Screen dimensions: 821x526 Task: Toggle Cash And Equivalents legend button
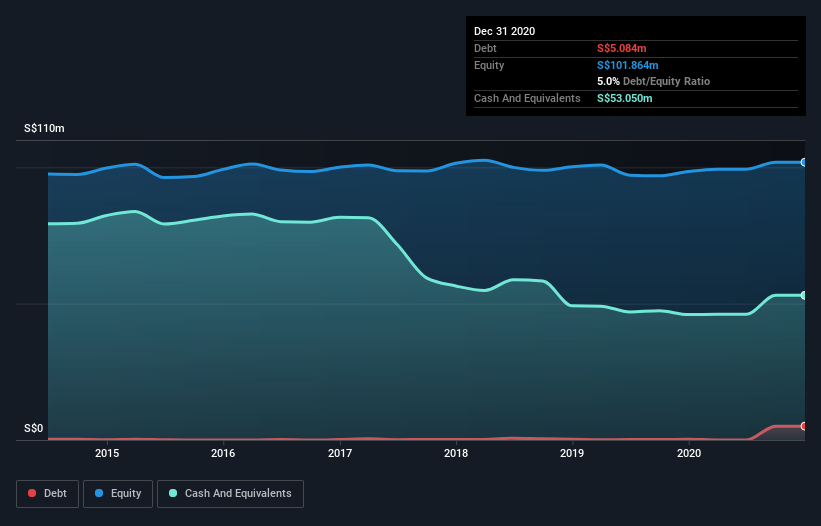[x=230, y=494]
